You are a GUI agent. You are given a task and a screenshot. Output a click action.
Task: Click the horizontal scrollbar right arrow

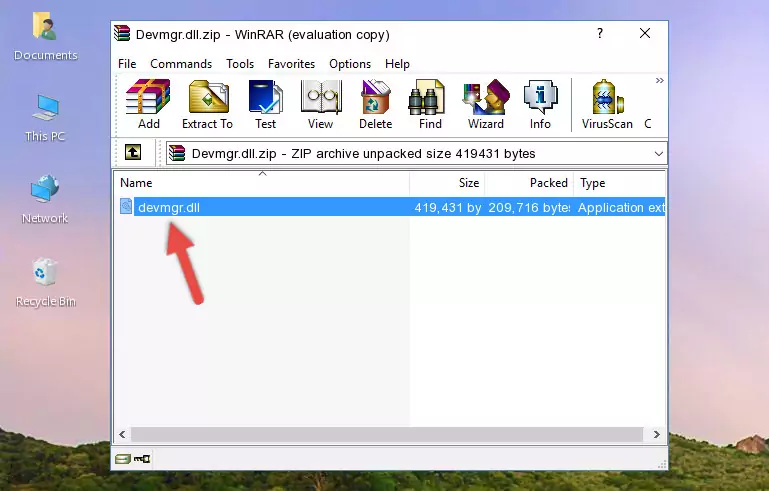pos(656,435)
